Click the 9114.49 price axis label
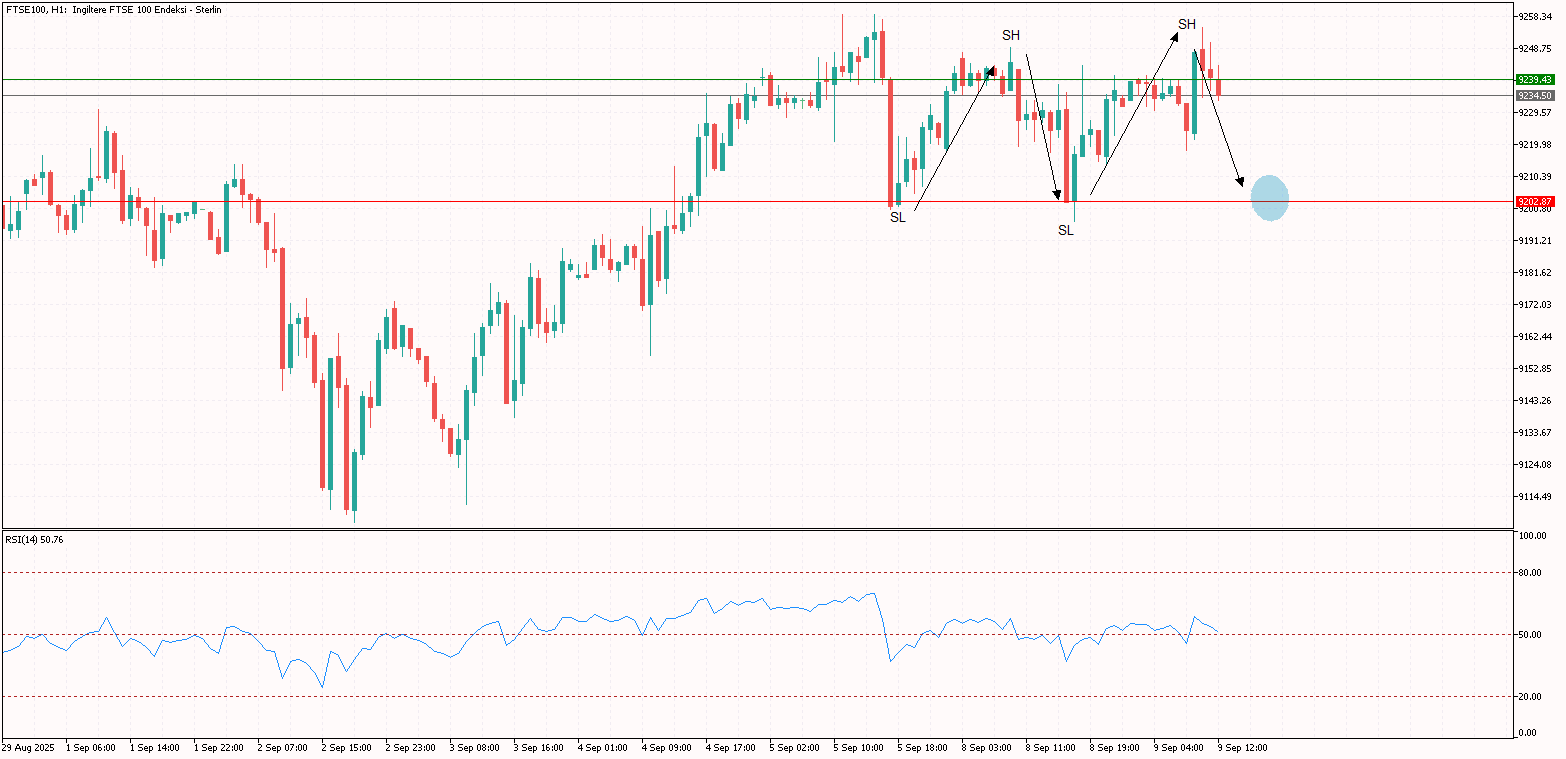Viewport: 1566px width, 759px height. tap(1535, 496)
